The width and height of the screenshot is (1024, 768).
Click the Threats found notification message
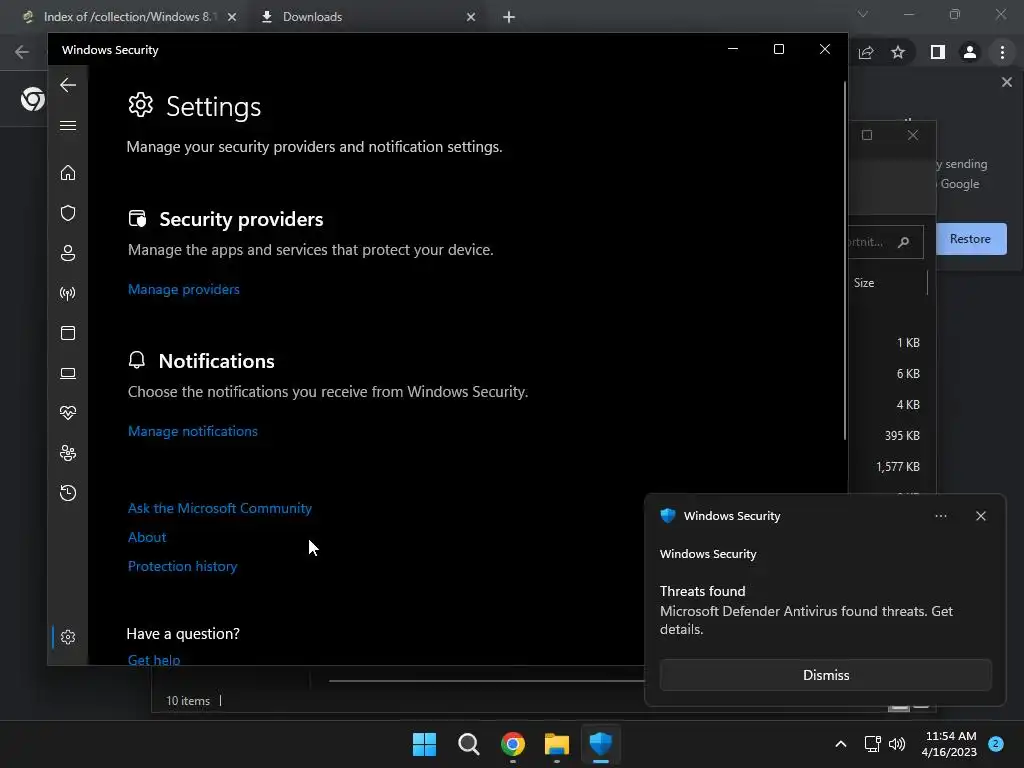click(x=806, y=611)
